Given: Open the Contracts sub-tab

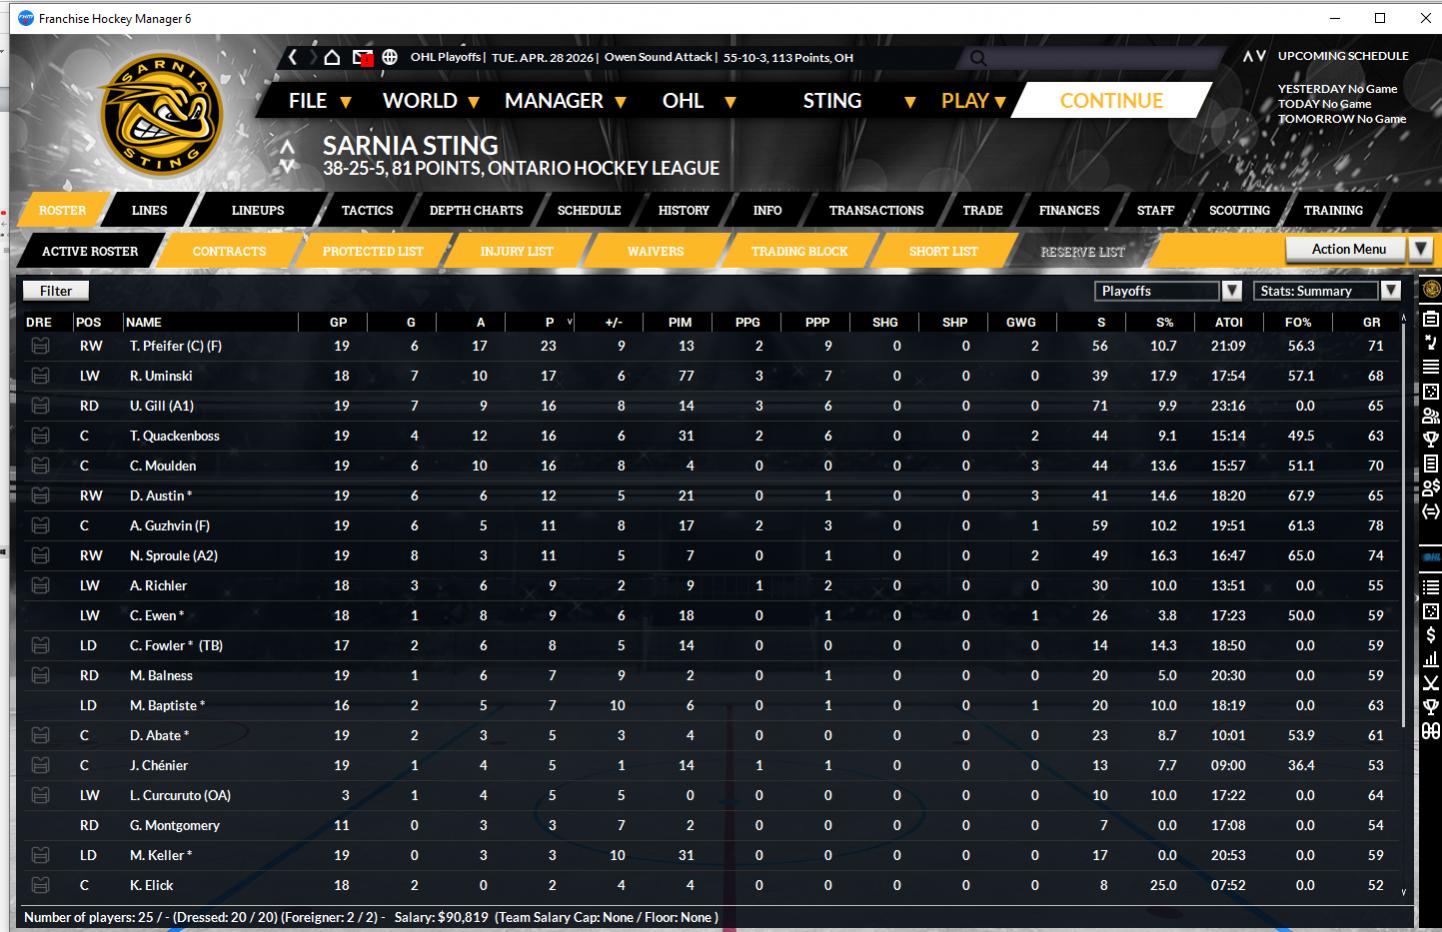Looking at the screenshot, I should (229, 252).
